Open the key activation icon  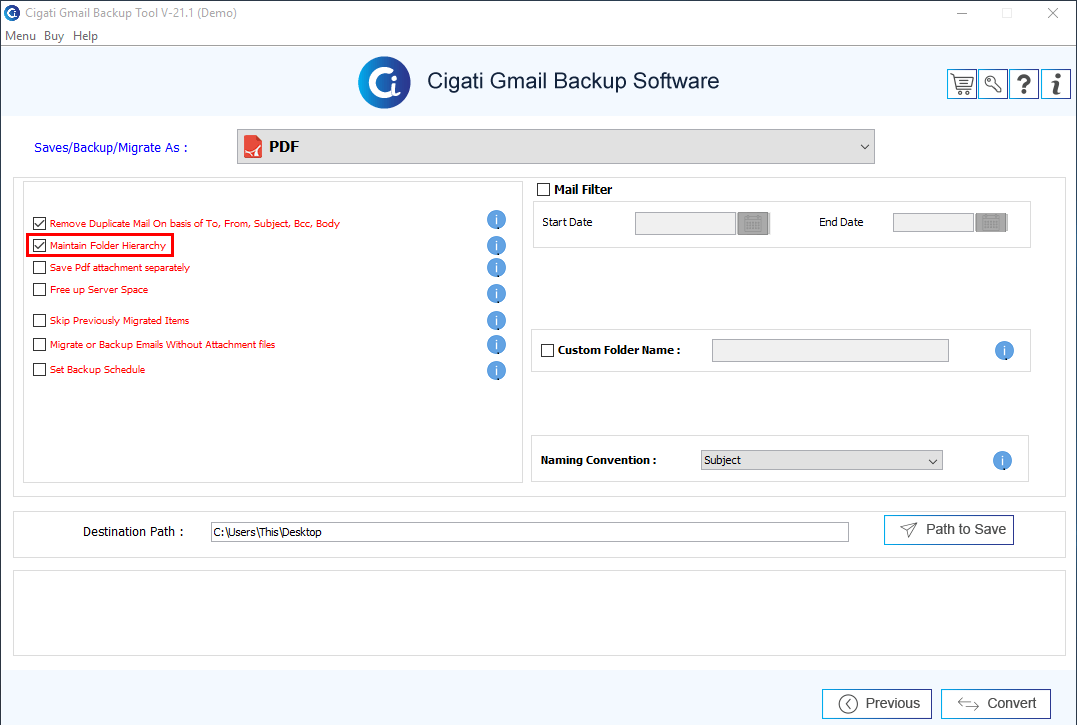point(993,84)
